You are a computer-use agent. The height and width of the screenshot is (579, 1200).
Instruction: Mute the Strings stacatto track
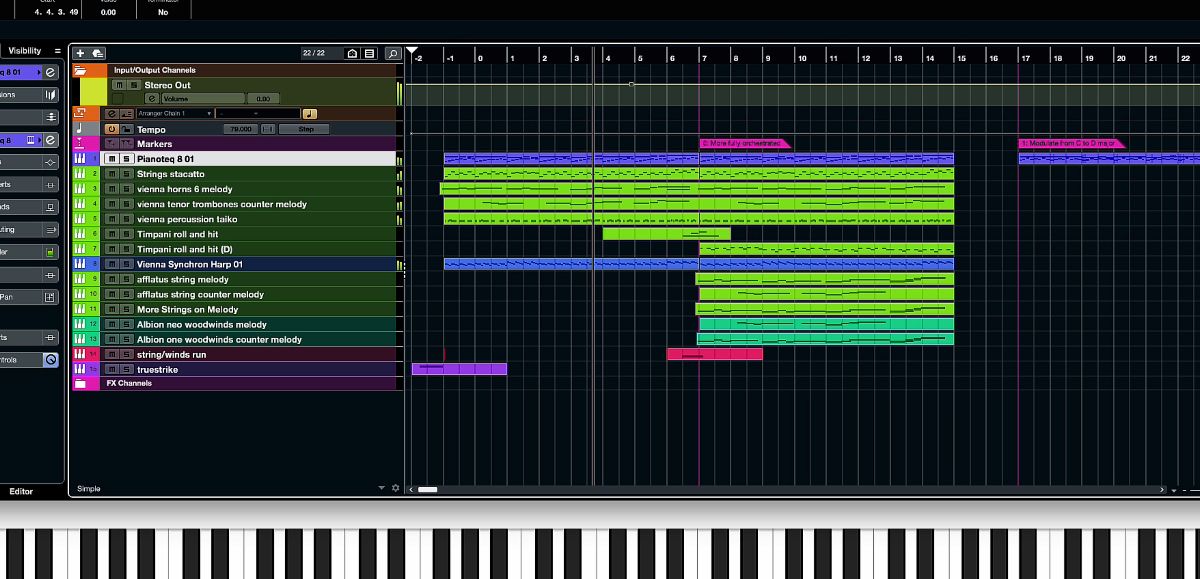tap(113, 174)
